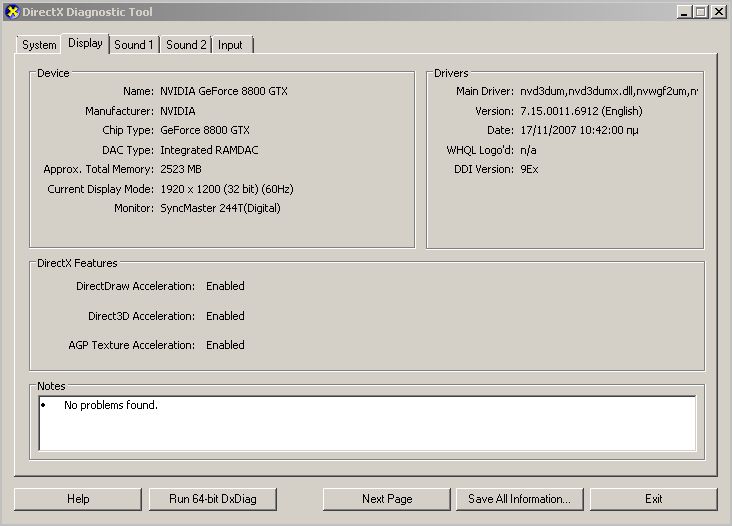Select 'No problems found.' note text

(x=111, y=405)
